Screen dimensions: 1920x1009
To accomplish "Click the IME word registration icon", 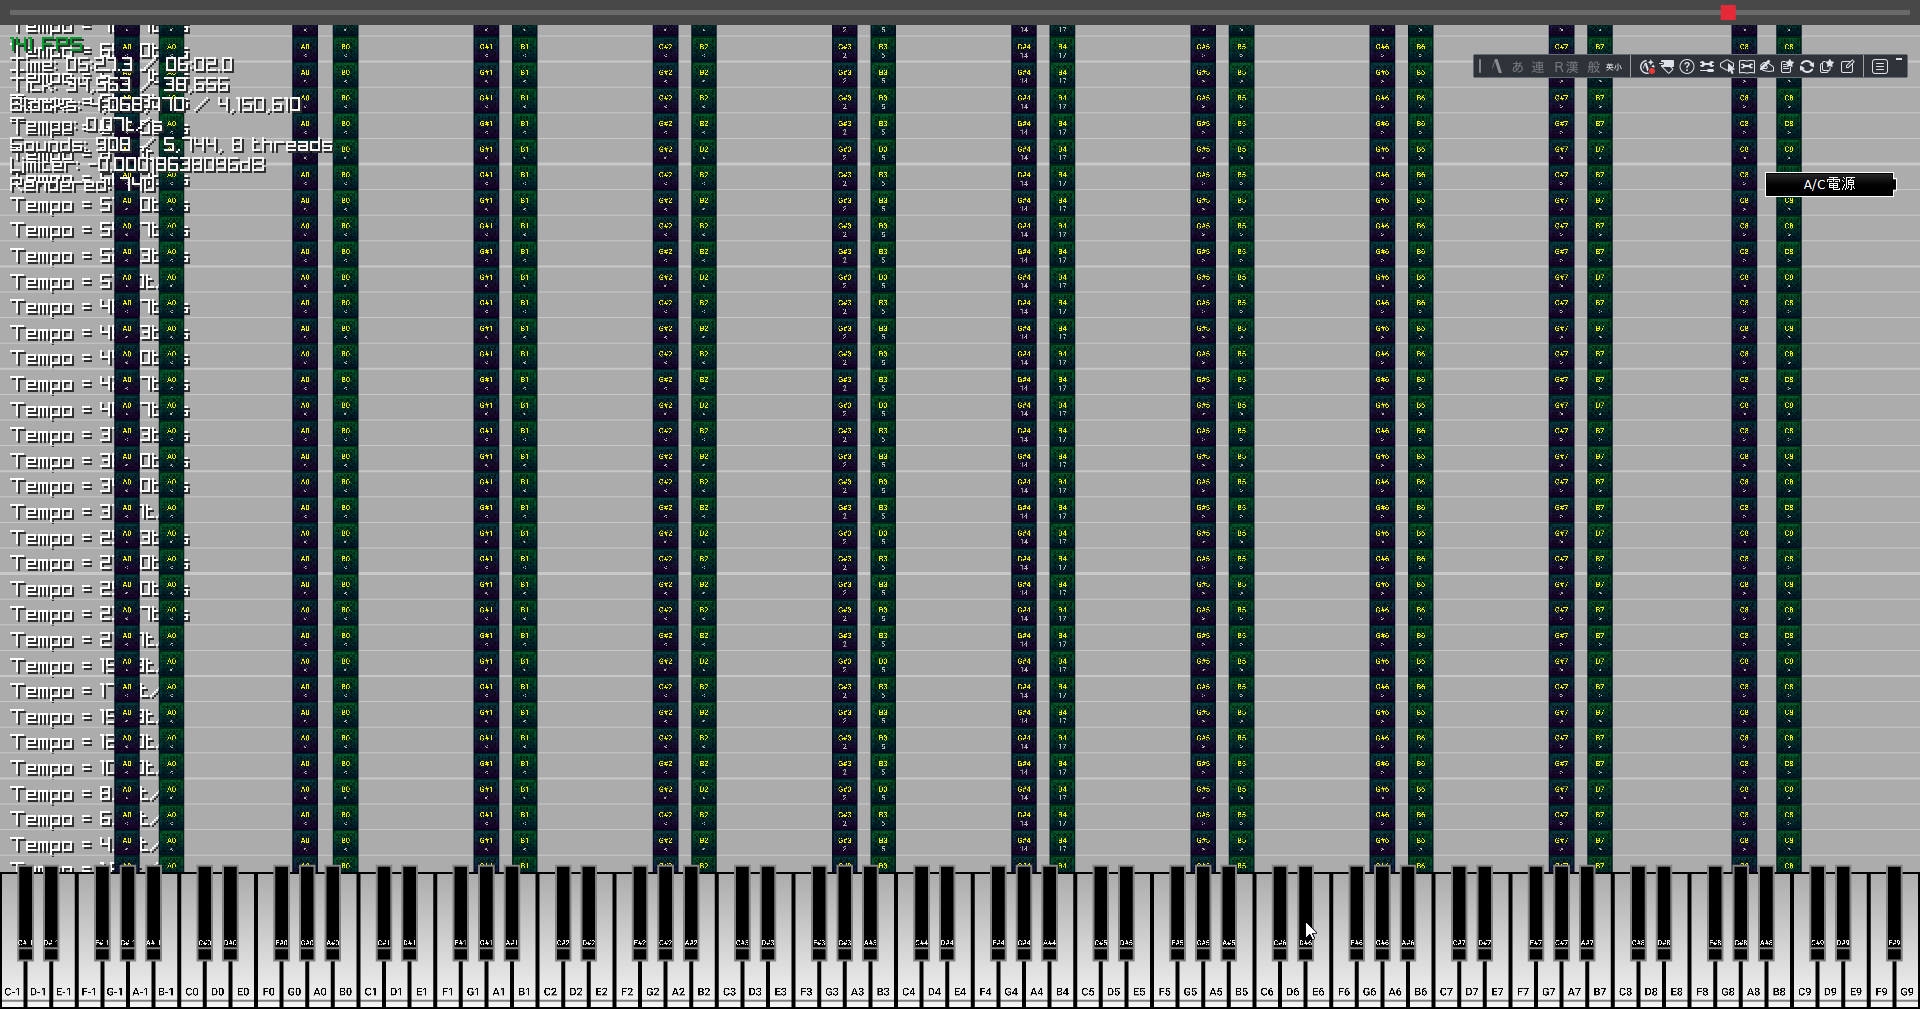I will 1787,67.
